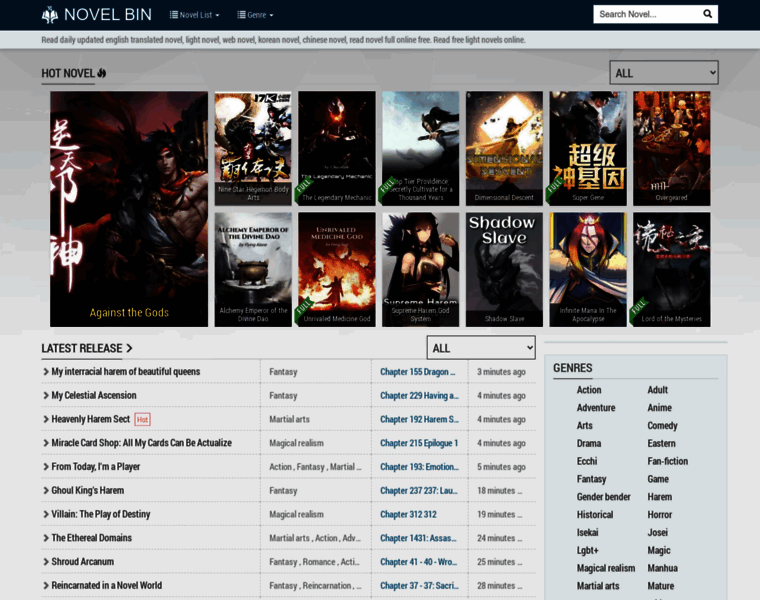Select the Adventure genre

(x=596, y=408)
